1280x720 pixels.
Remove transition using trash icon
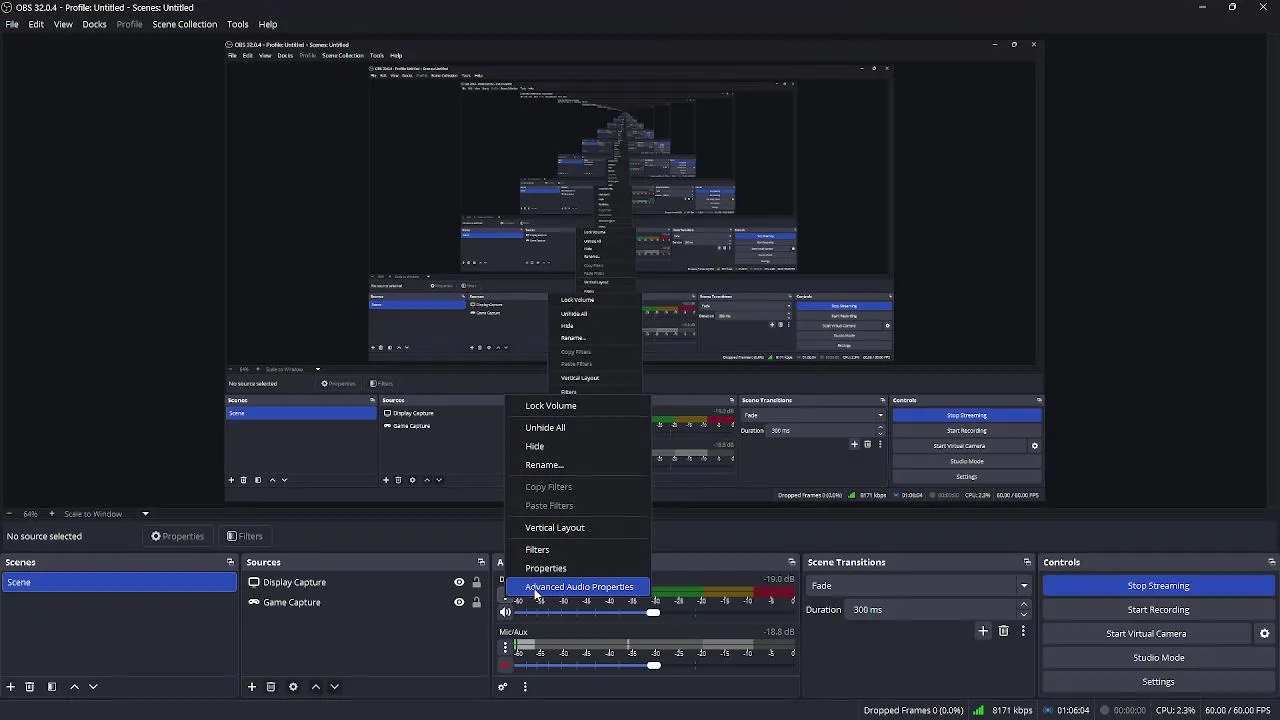[x=1003, y=631]
